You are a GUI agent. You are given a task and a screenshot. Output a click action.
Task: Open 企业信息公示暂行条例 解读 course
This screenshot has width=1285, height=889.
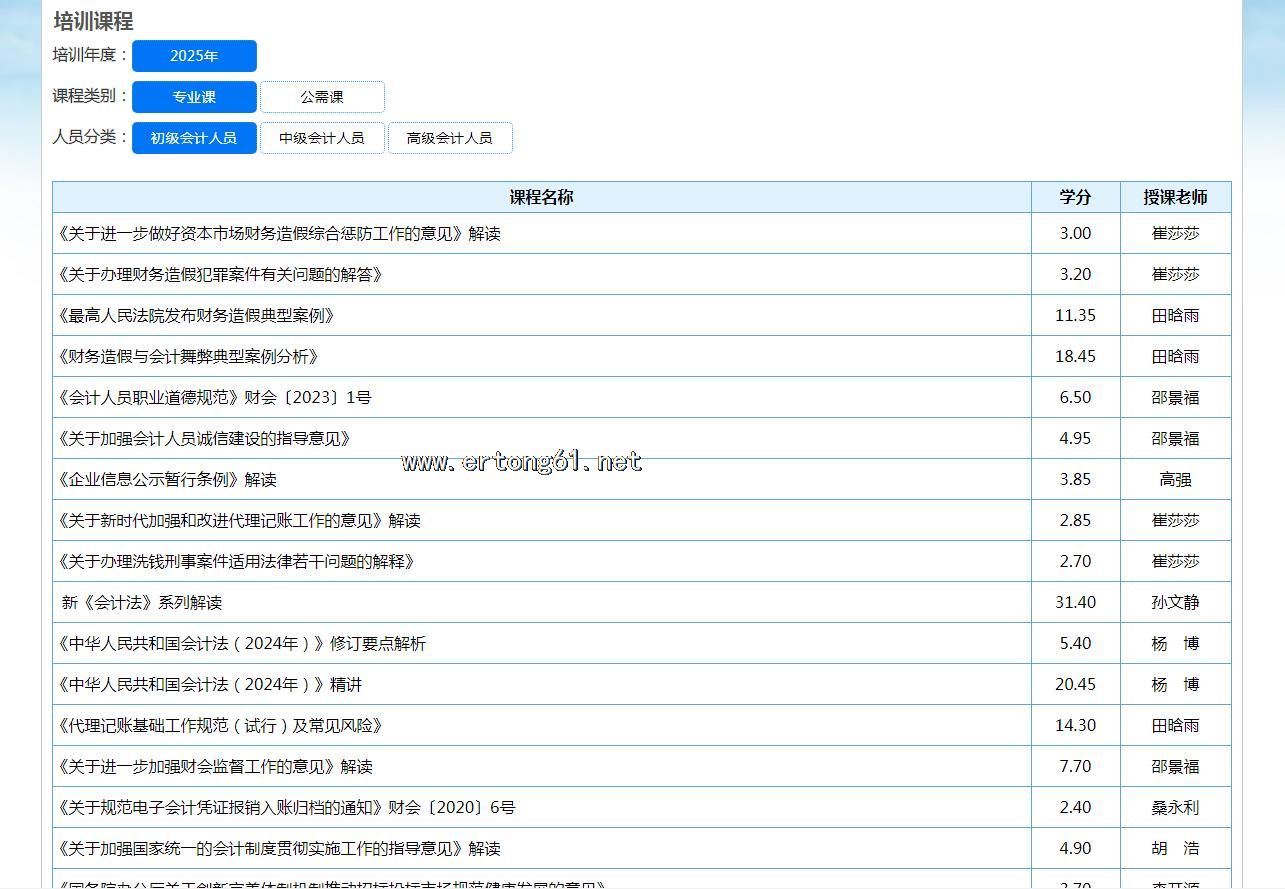[x=168, y=479]
